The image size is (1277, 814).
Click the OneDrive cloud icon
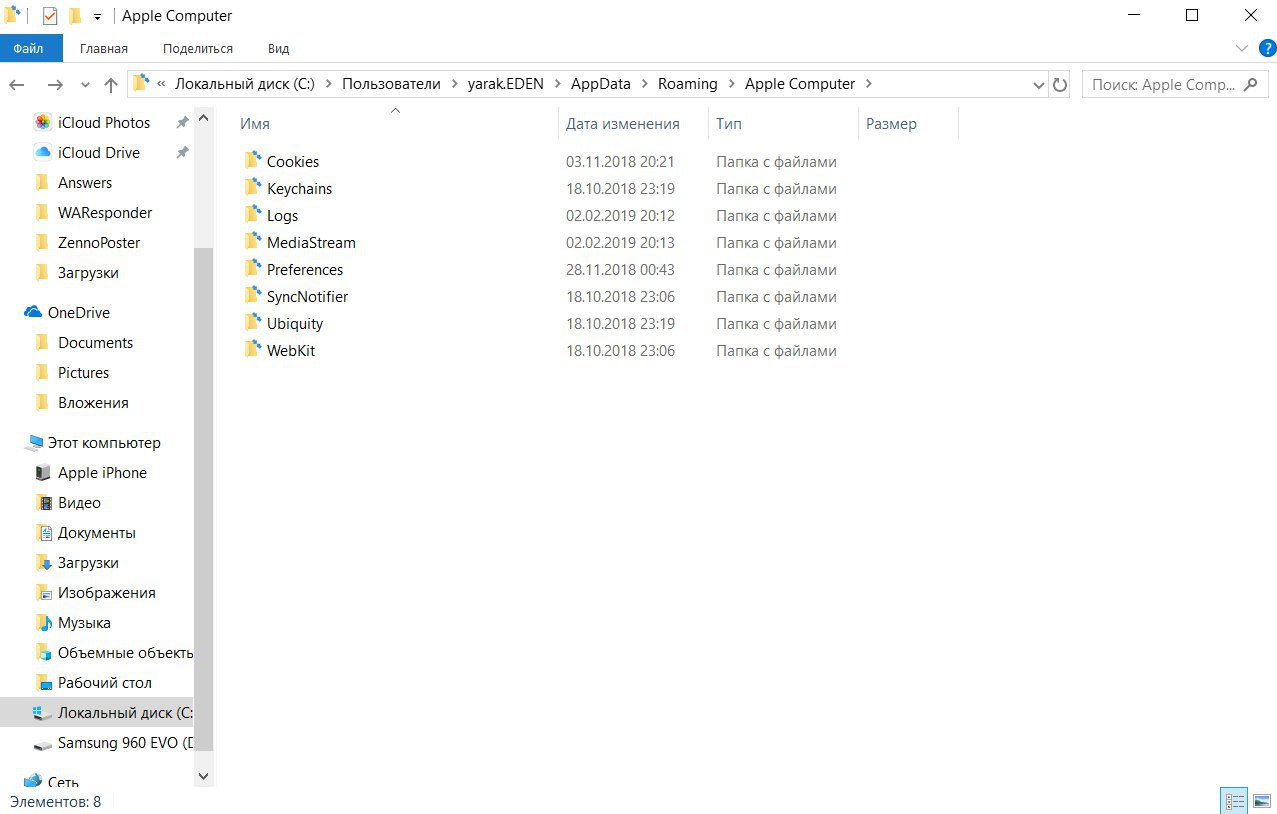click(x=33, y=312)
